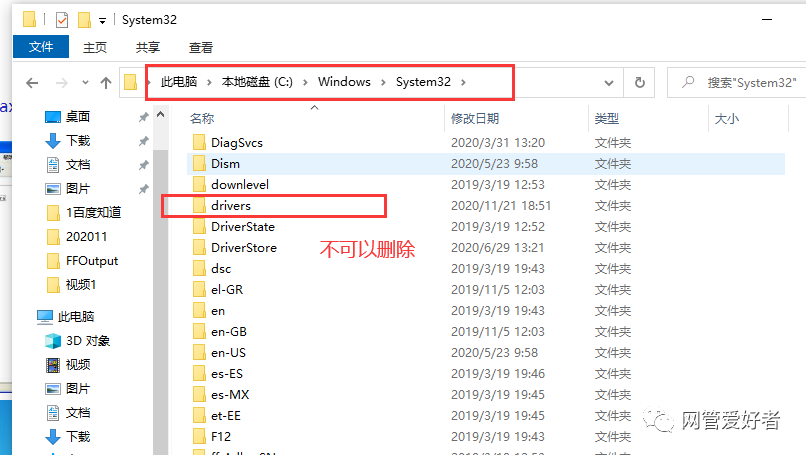Viewport: 806px width, 455px height.
Task: Open 3D 对象 under 此电脑
Action: coord(87,341)
